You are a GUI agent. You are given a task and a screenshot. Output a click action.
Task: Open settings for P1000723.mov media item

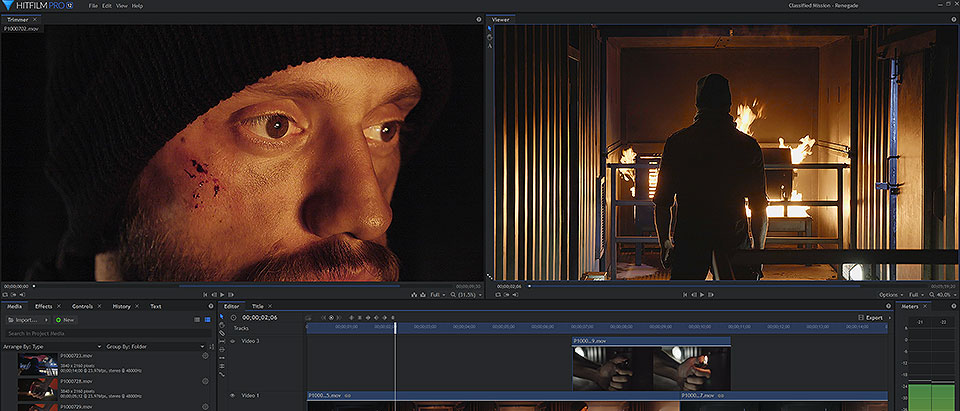click(x=205, y=355)
